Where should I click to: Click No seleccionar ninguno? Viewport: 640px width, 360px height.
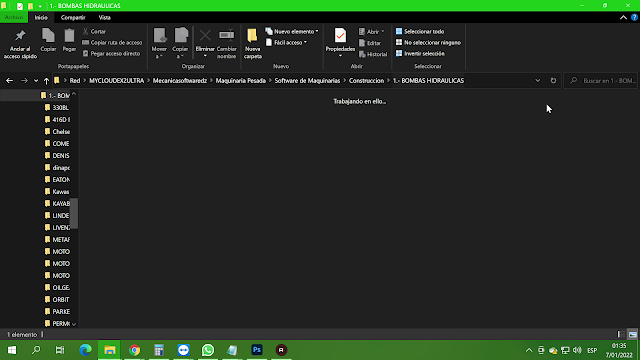(428, 42)
